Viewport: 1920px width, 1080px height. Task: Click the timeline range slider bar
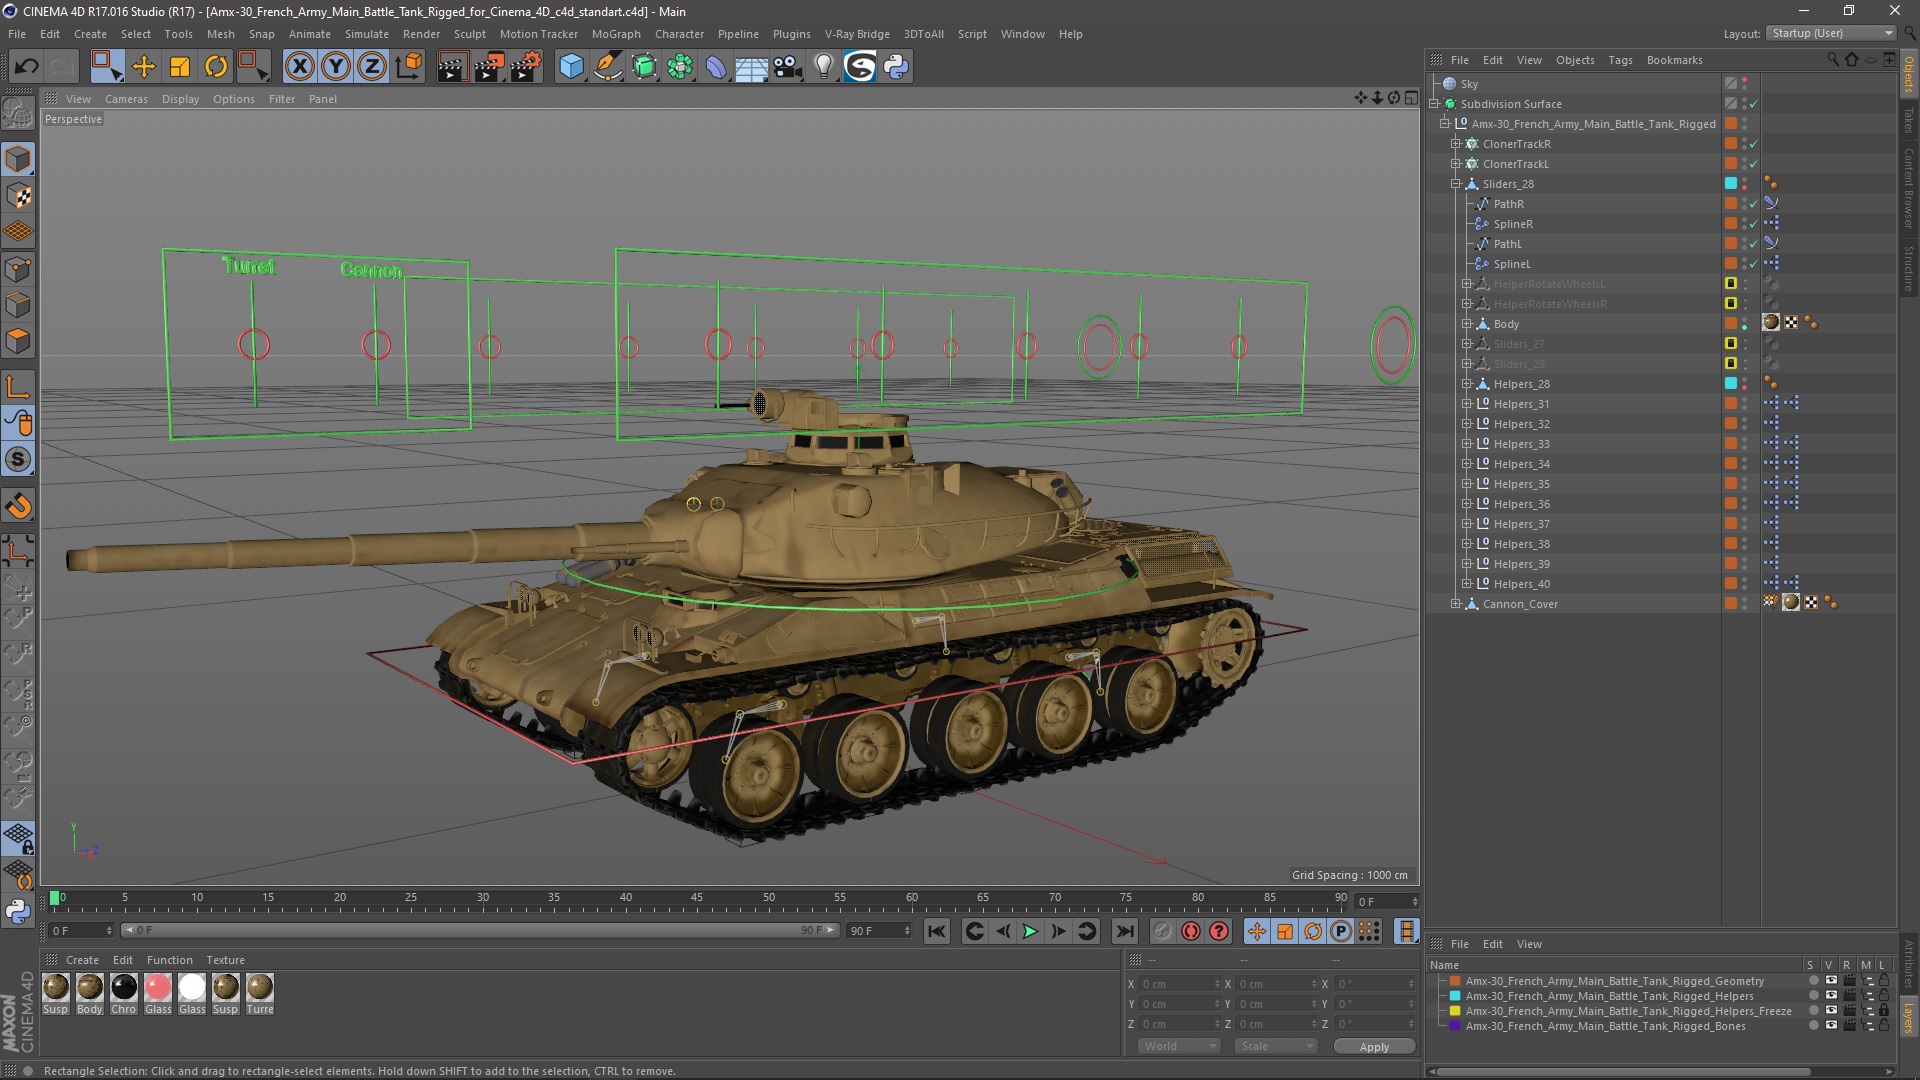coord(480,930)
